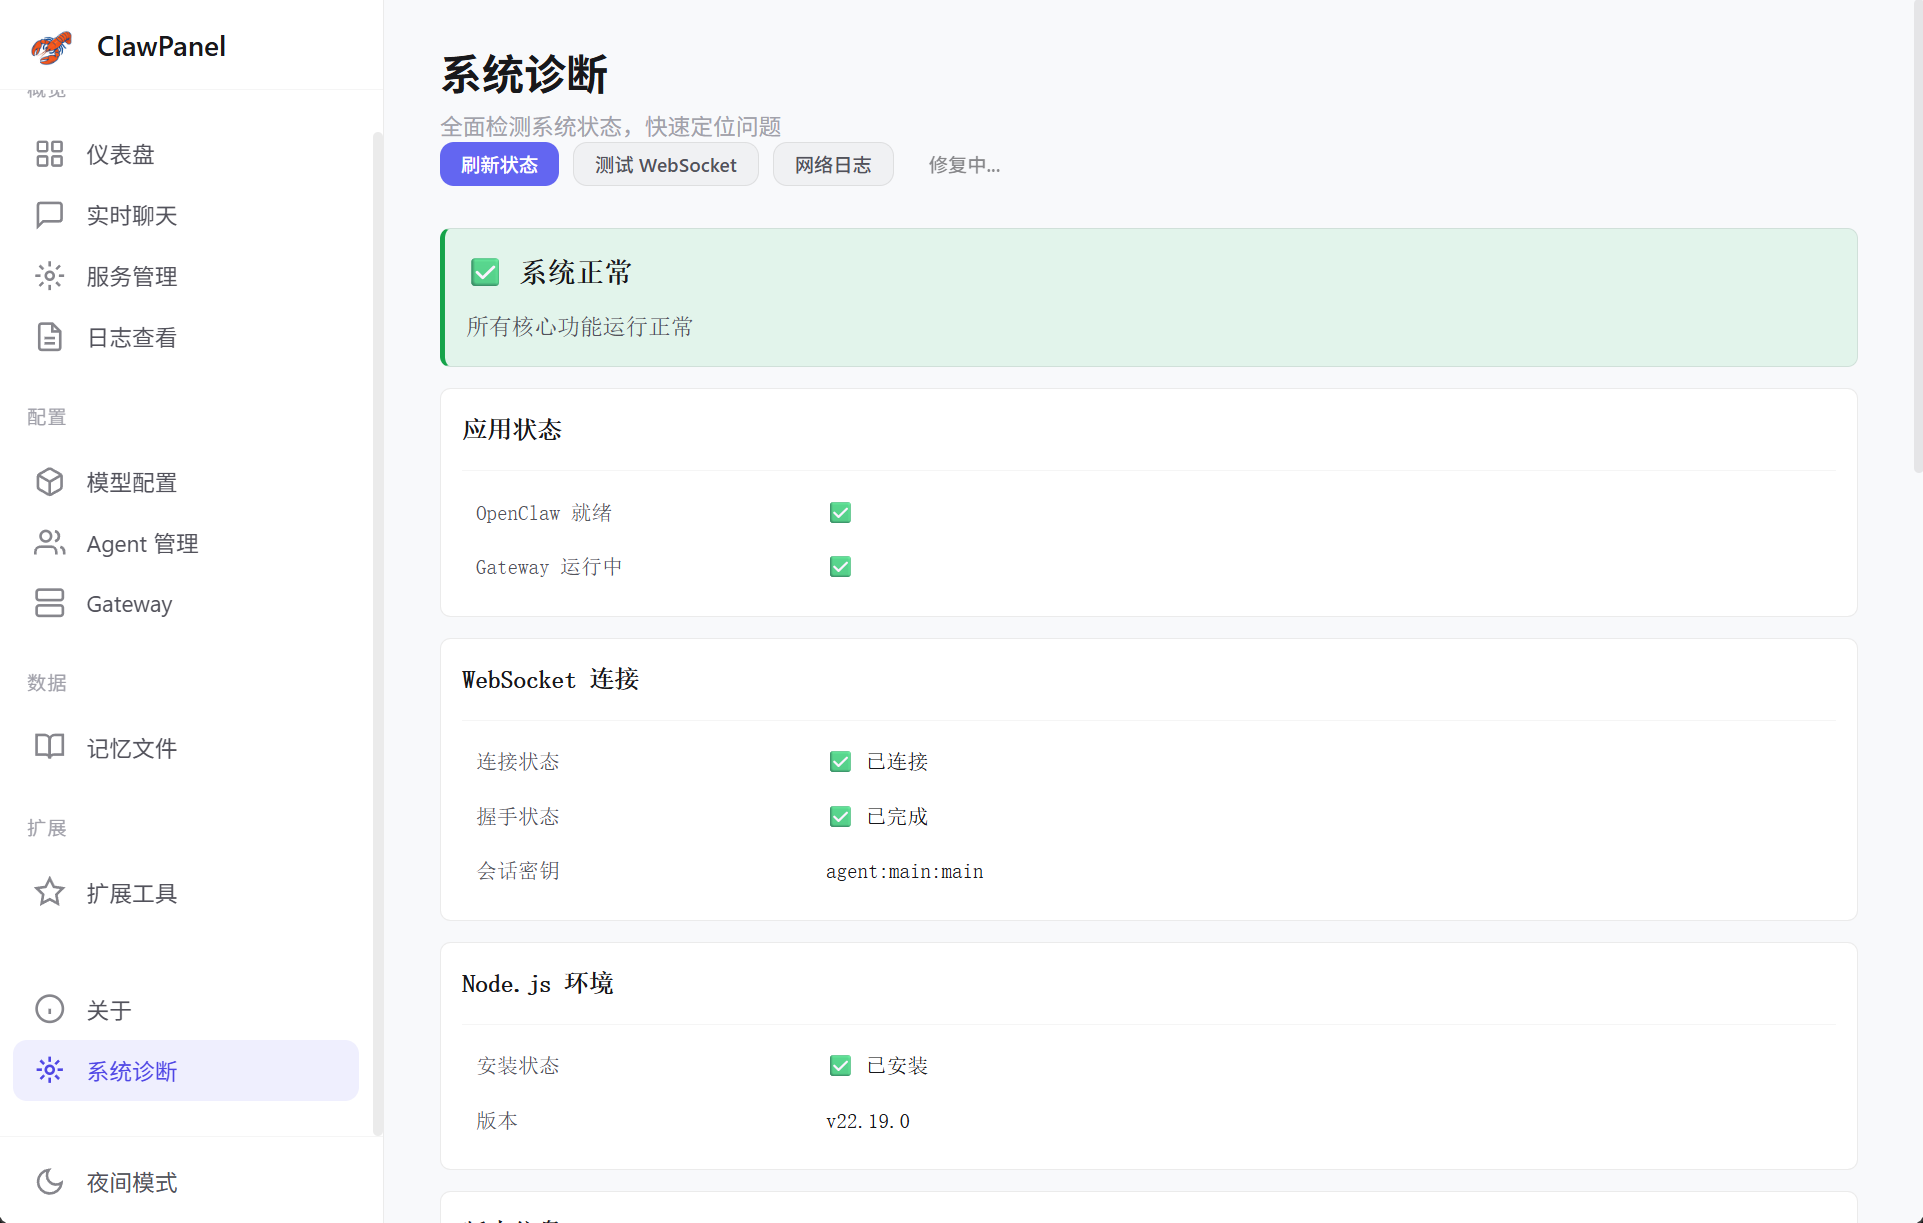This screenshot has height=1223, width=1923.
Task: Open the 关于 about icon
Action: [50, 1009]
